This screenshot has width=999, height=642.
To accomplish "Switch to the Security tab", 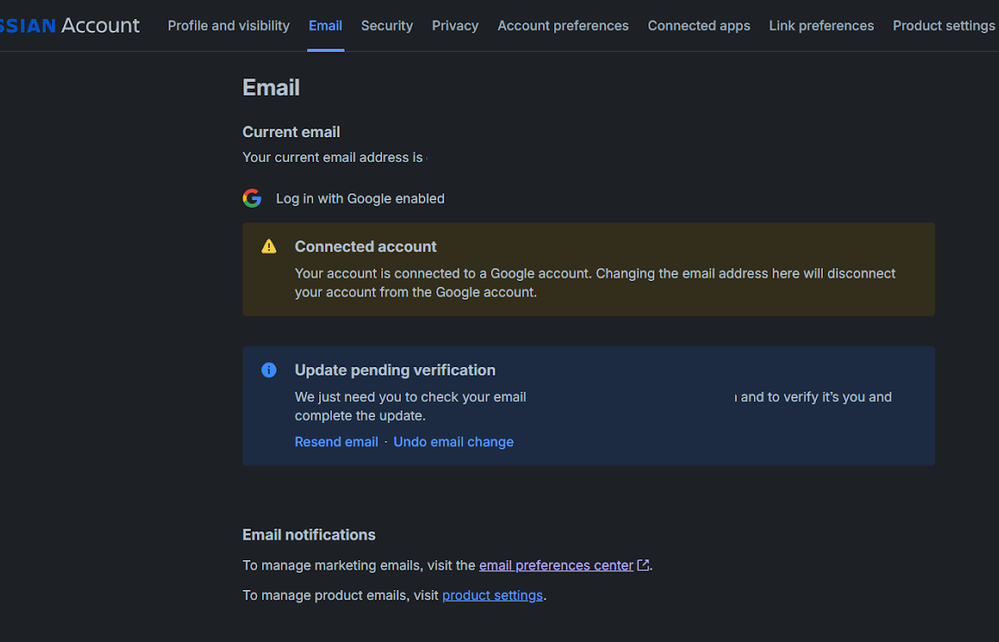I will point(387,25).
